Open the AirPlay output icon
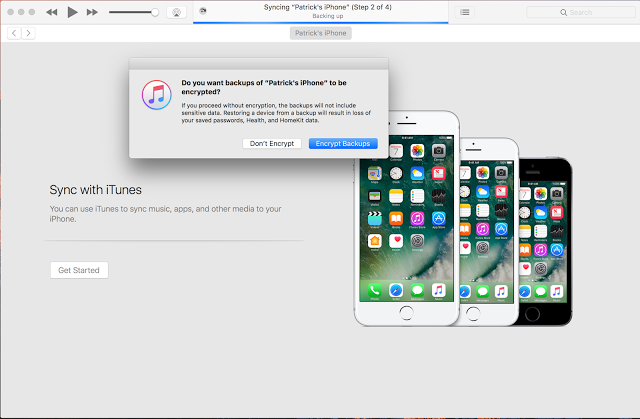The image size is (640, 419). [x=176, y=12]
